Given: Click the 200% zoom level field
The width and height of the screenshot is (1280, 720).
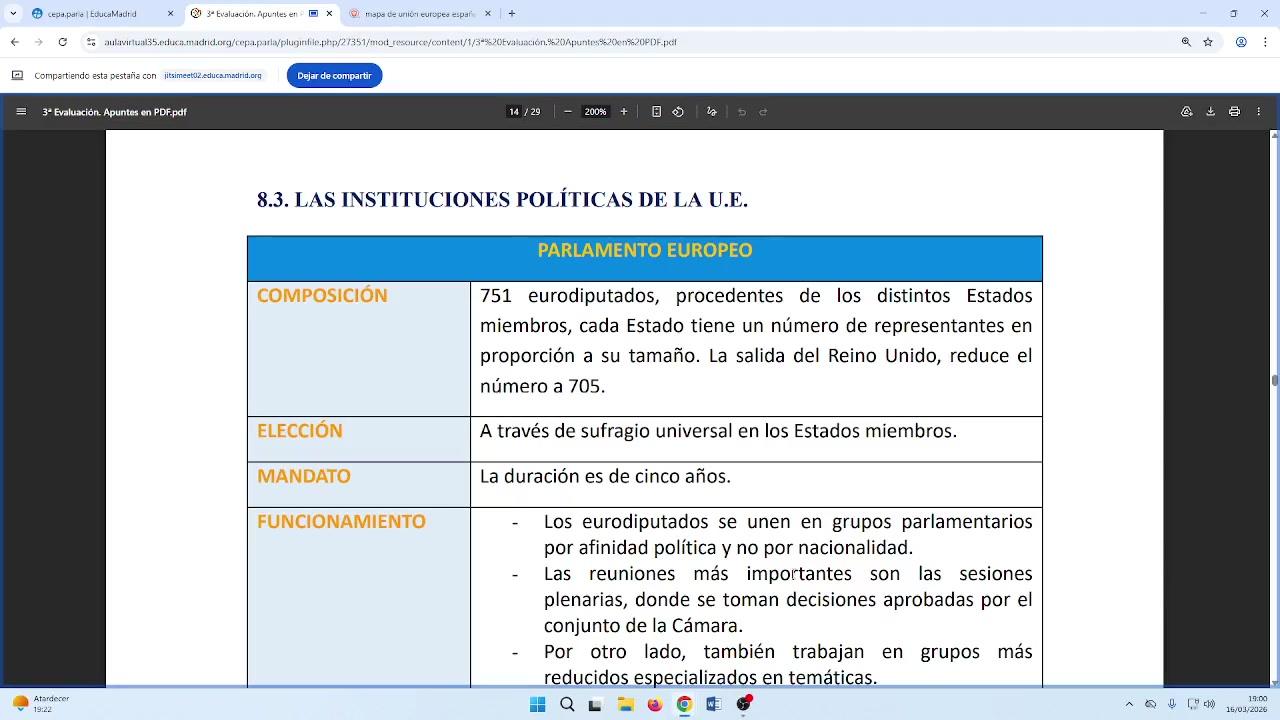Looking at the screenshot, I should (x=596, y=112).
